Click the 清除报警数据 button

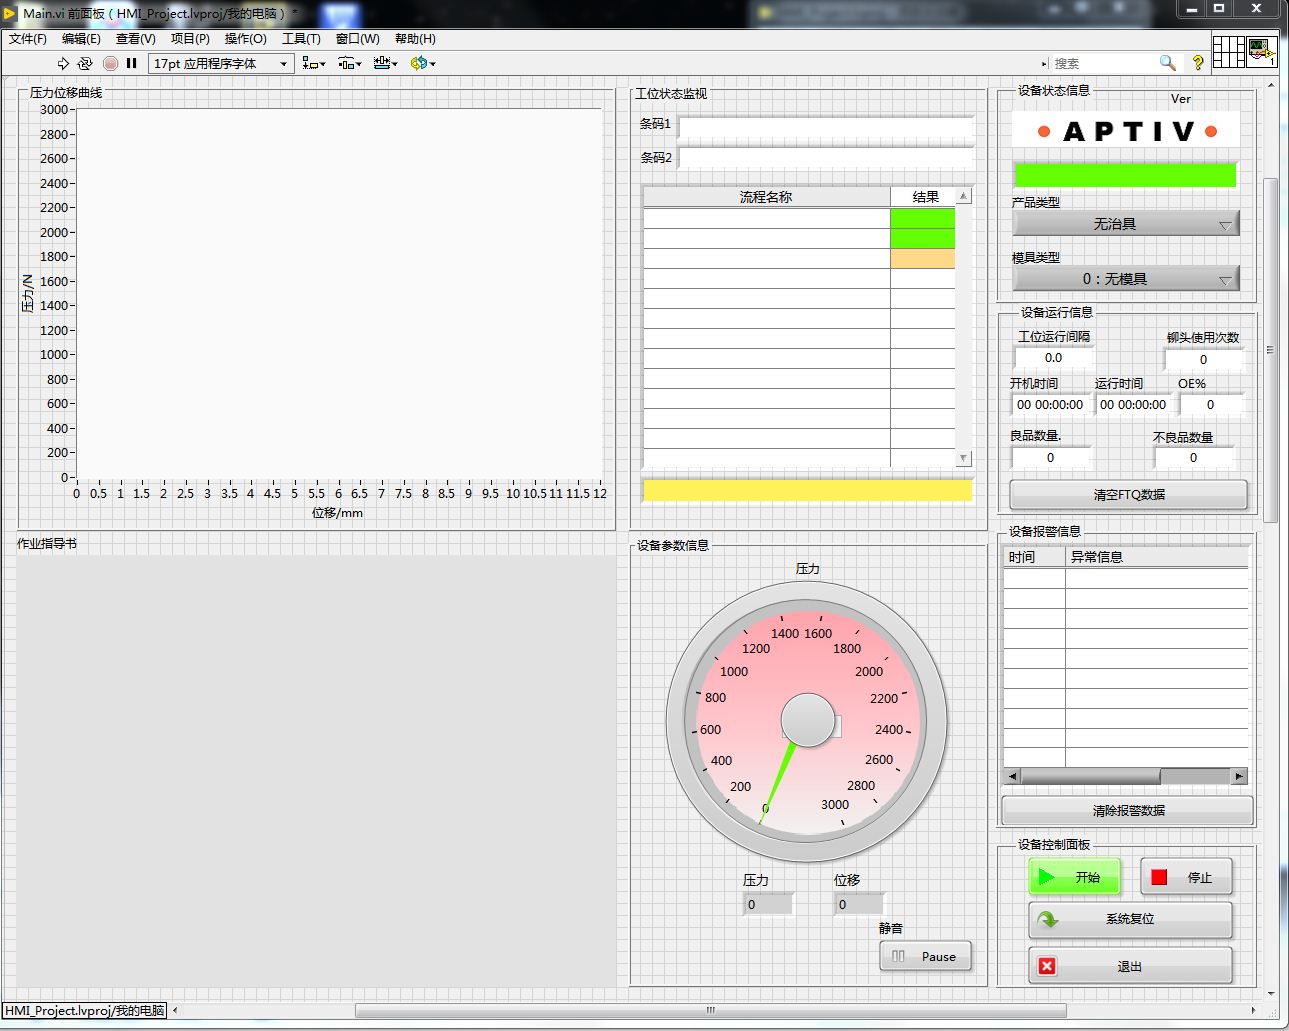point(1128,810)
